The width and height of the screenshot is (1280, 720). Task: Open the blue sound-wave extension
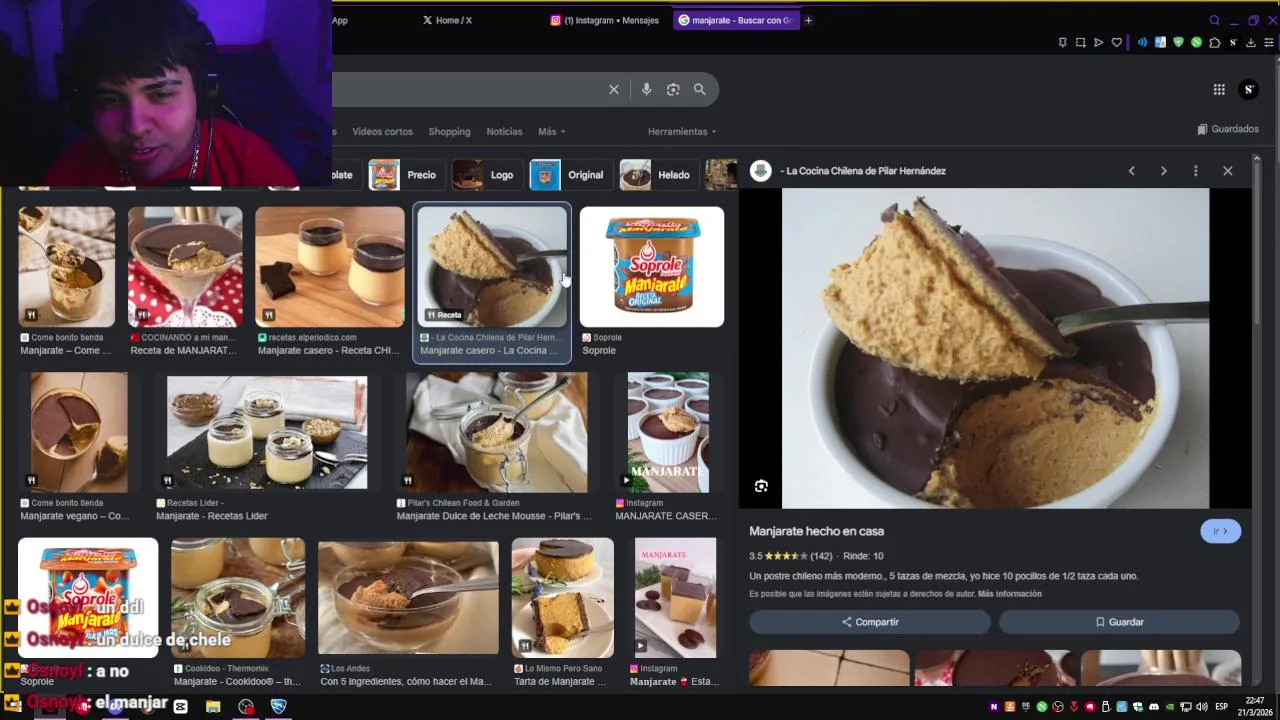(x=1142, y=42)
